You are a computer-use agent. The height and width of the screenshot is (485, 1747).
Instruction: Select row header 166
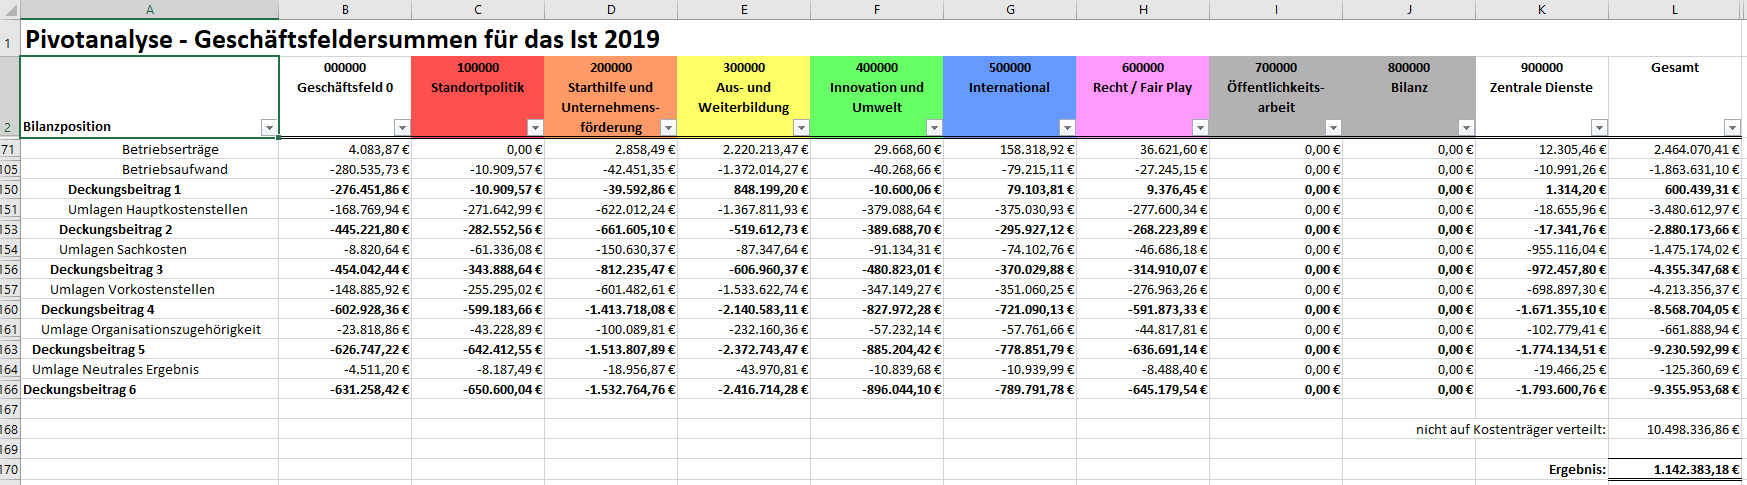pos(9,389)
